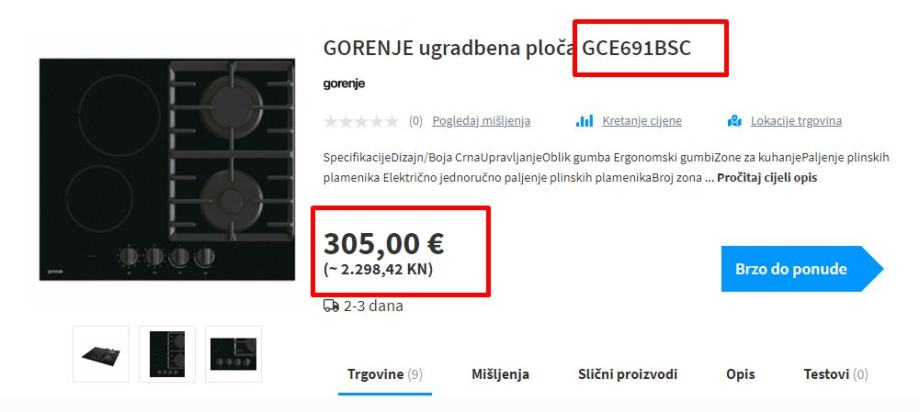Open the Pogledaj mišljenja link
Viewport: 920px width, 412px height.
[481, 121]
